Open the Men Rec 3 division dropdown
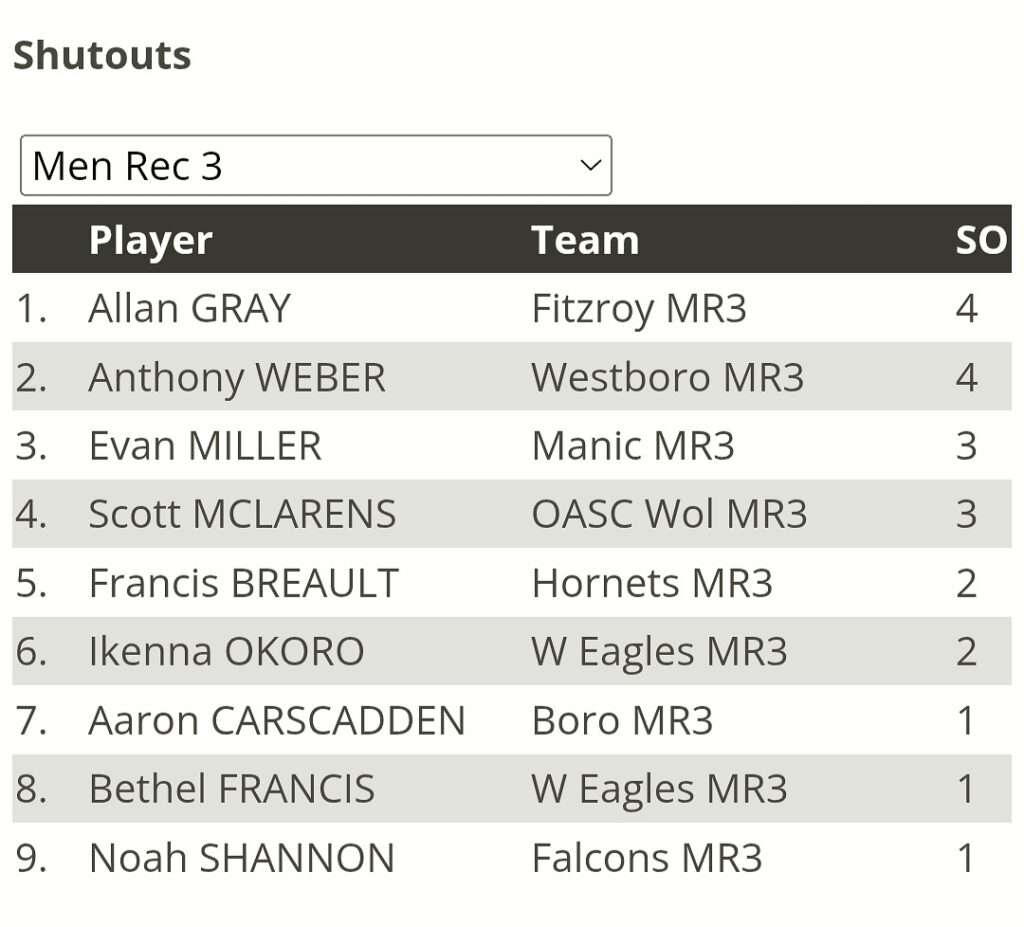1024x927 pixels. point(315,166)
